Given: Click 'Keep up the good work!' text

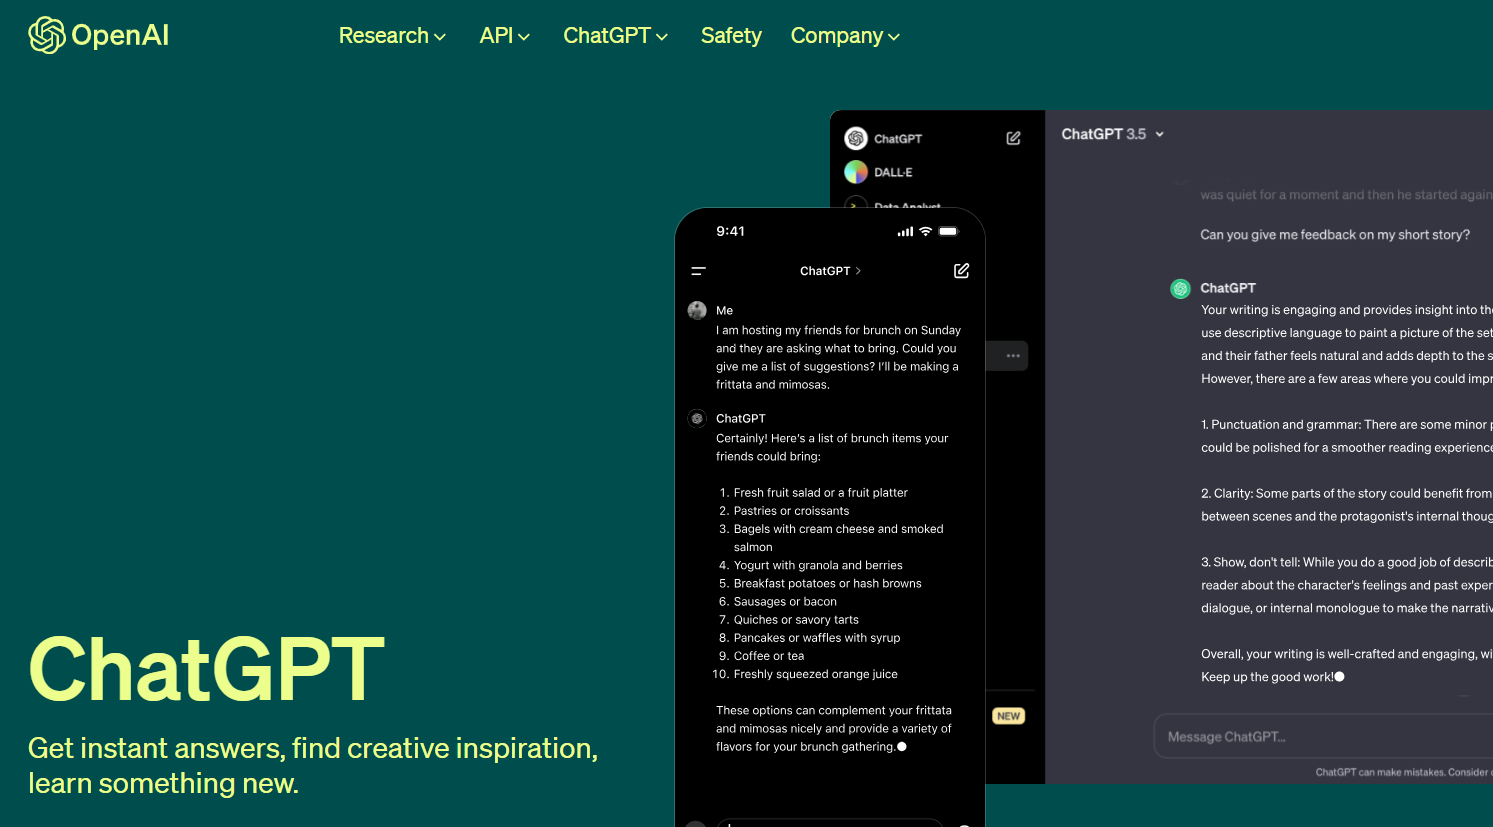Looking at the screenshot, I should tap(1267, 677).
